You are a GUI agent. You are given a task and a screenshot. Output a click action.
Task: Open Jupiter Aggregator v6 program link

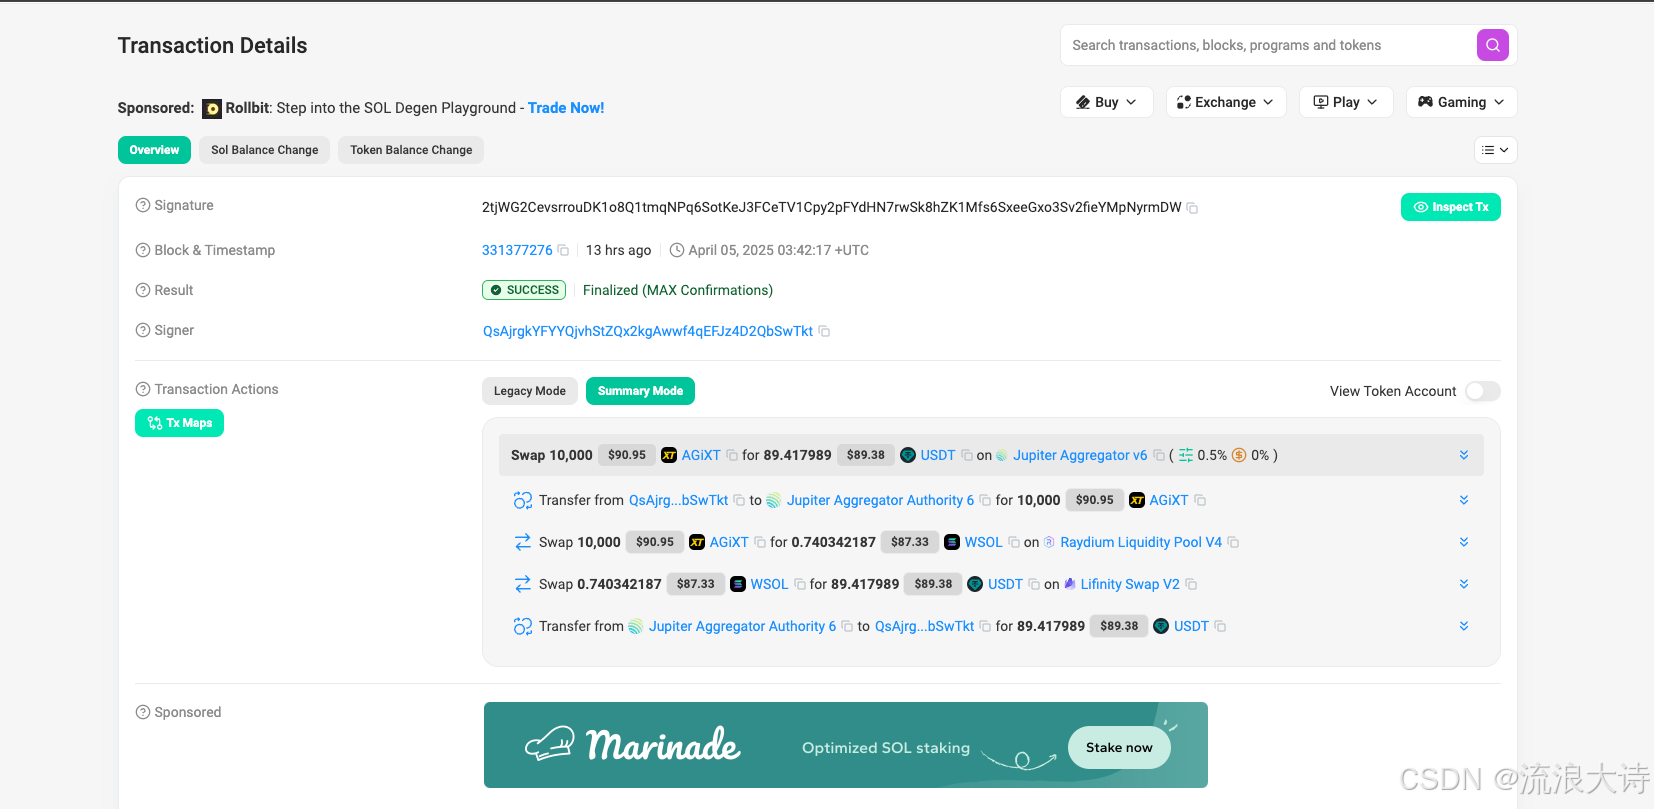tap(1080, 455)
